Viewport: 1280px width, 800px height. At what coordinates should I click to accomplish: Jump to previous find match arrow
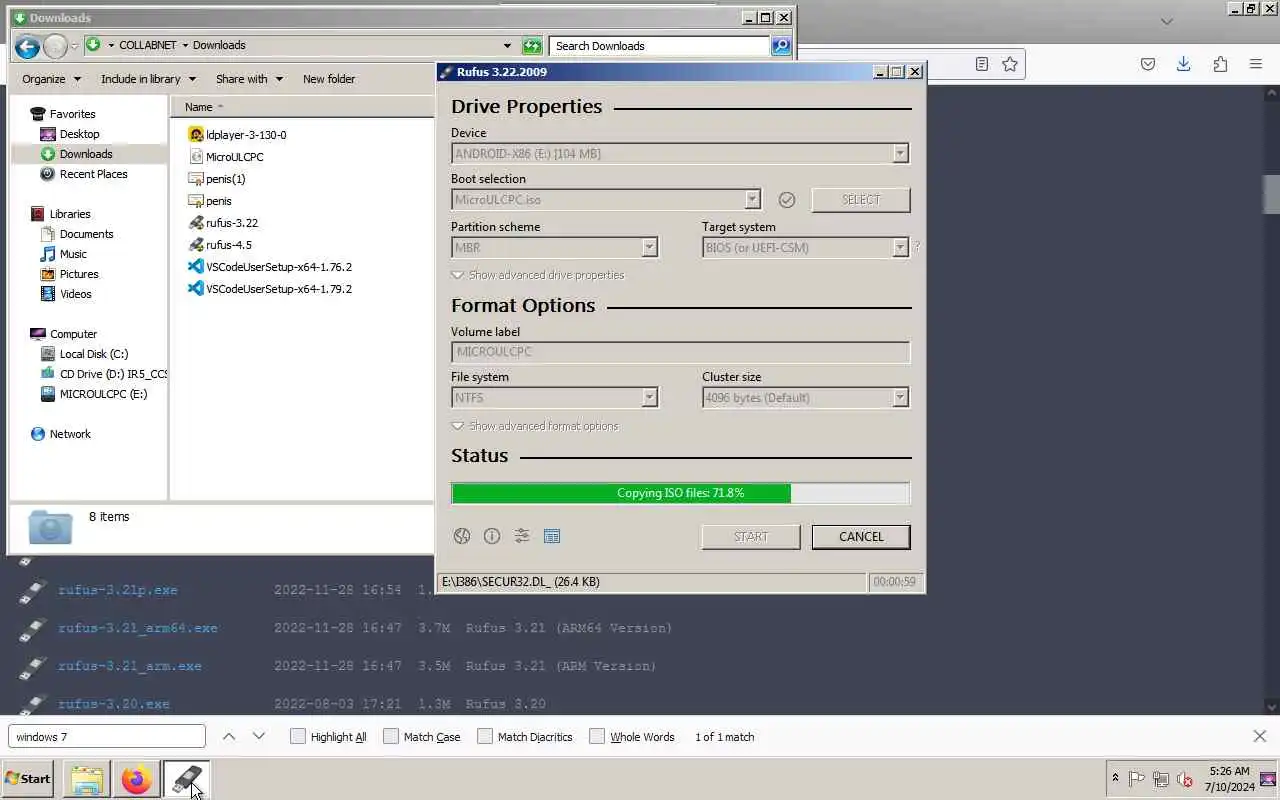[229, 736]
